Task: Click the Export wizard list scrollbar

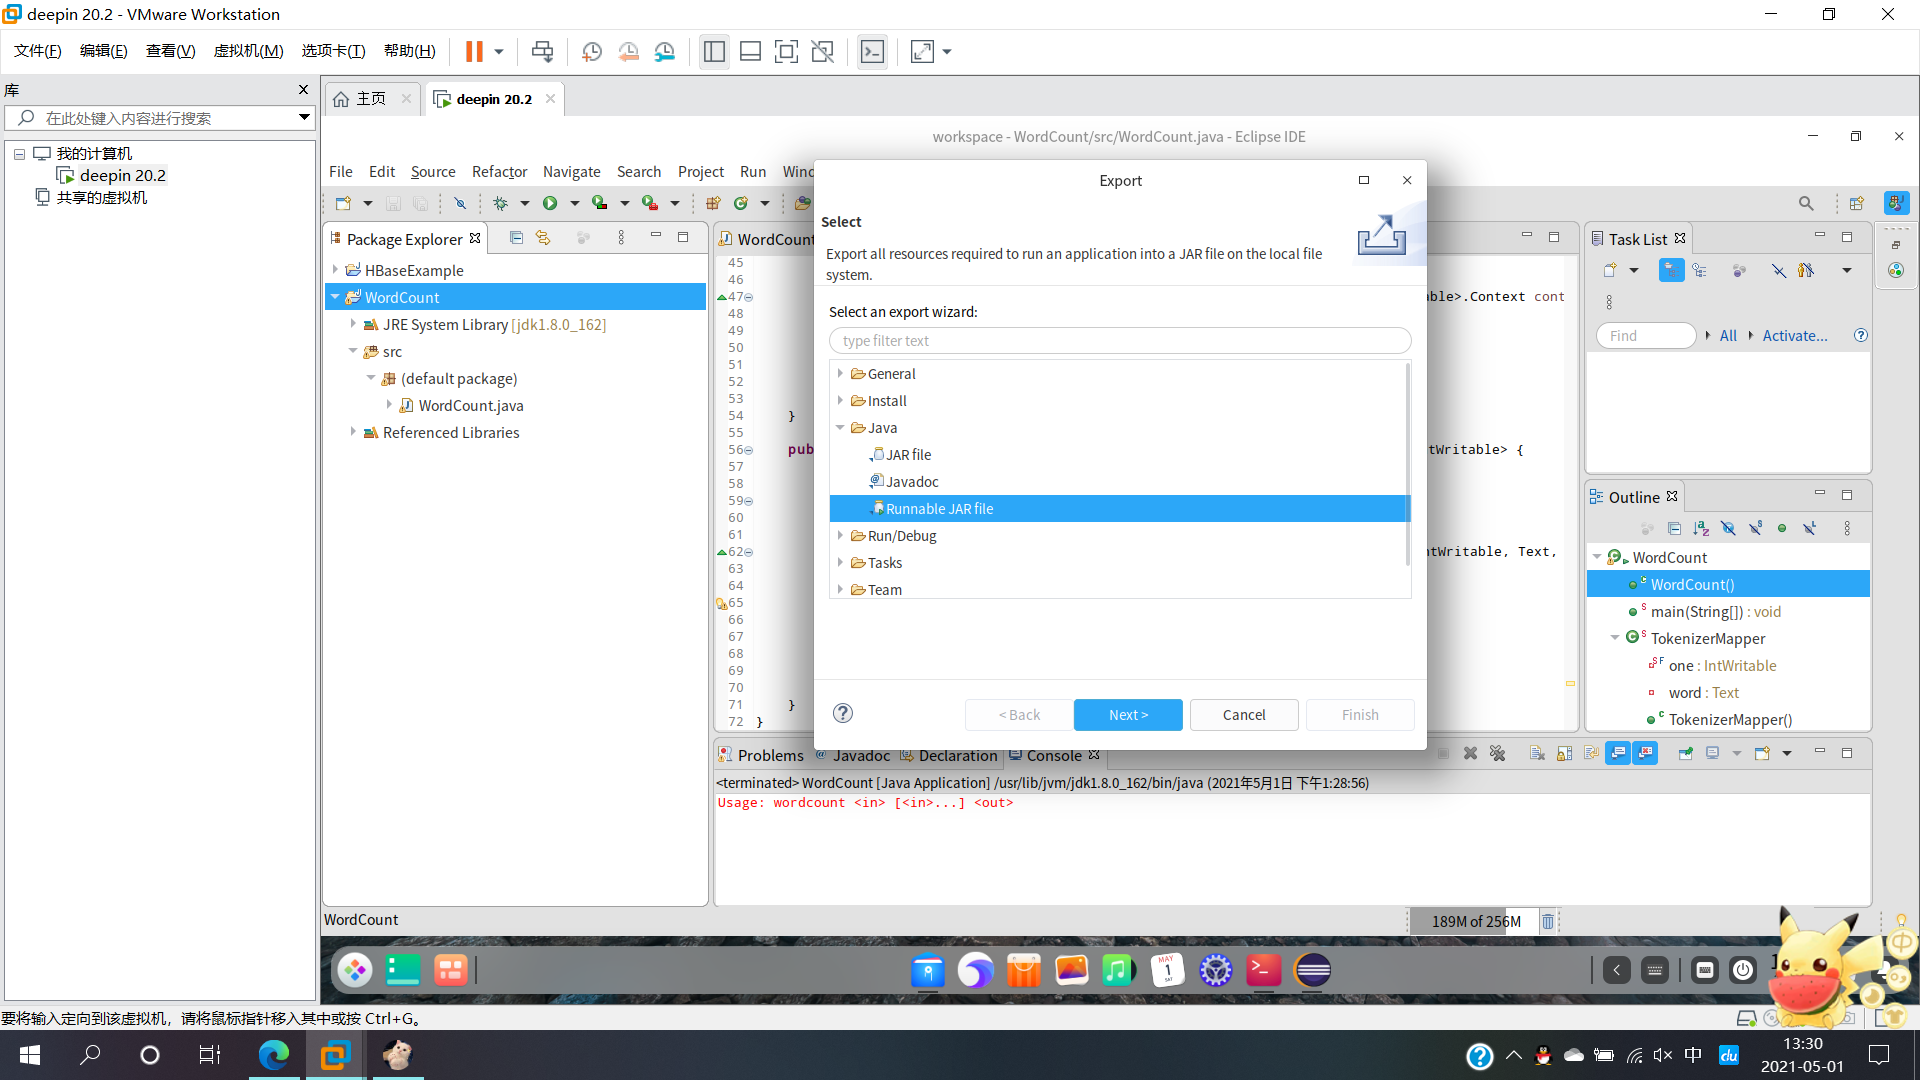Action: coord(1408,460)
